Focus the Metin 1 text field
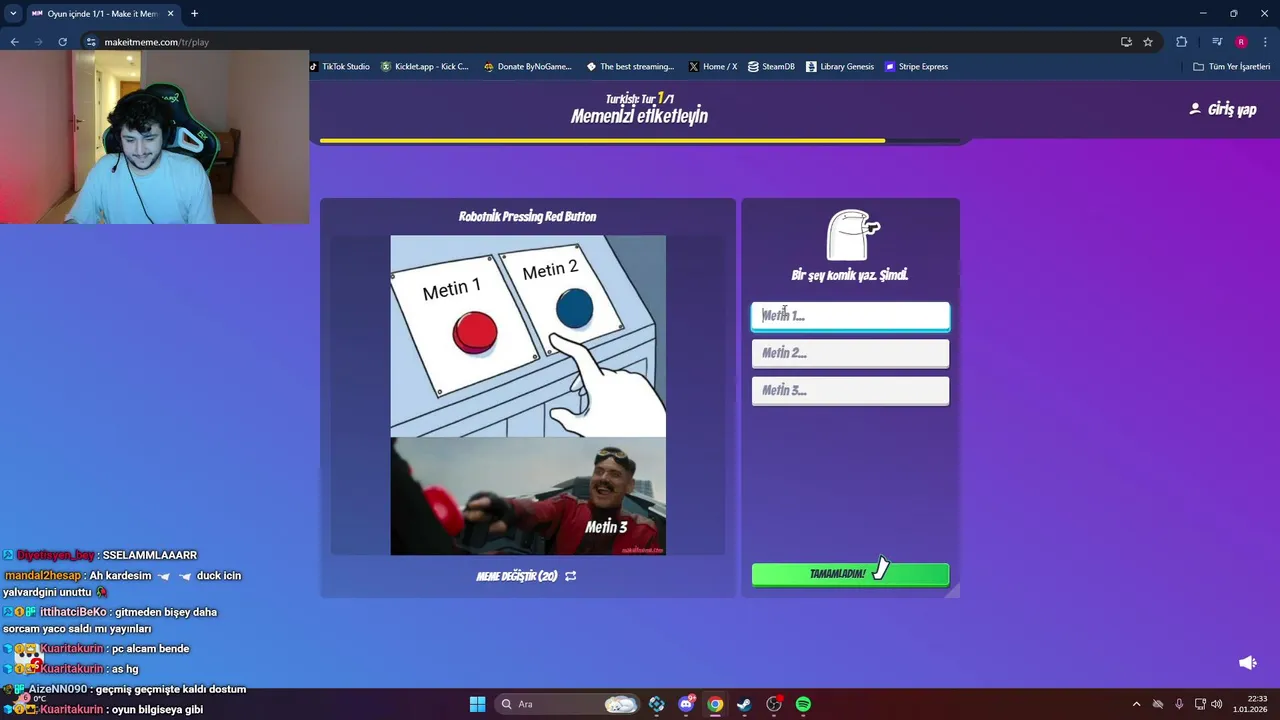 850,316
